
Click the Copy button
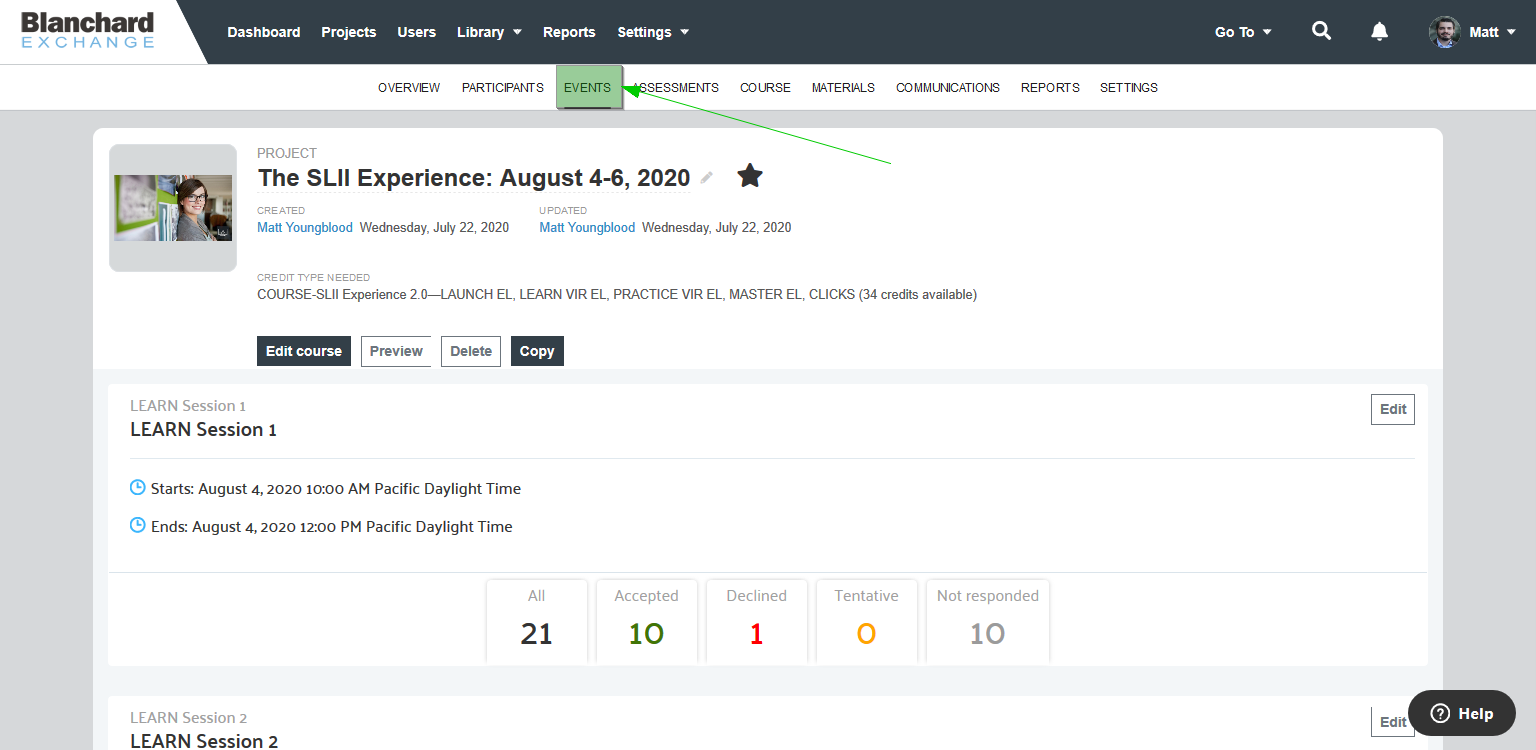pos(537,351)
